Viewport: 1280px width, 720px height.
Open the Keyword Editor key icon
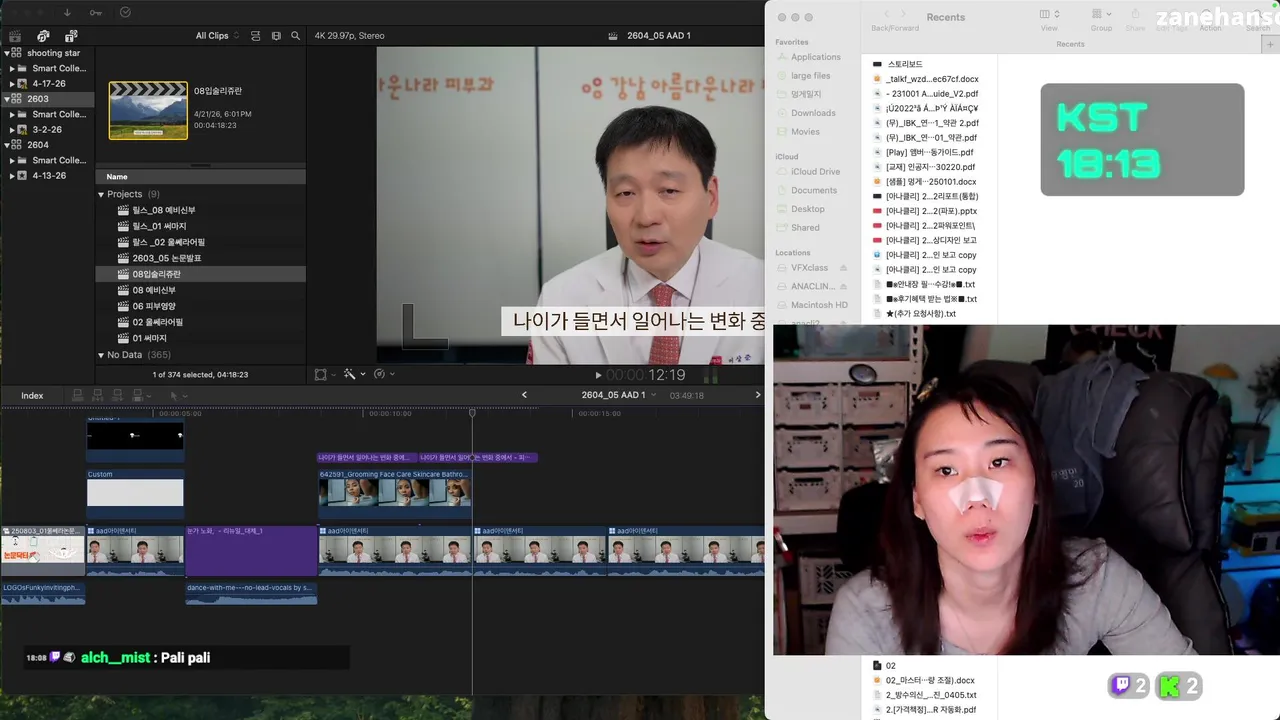96,13
